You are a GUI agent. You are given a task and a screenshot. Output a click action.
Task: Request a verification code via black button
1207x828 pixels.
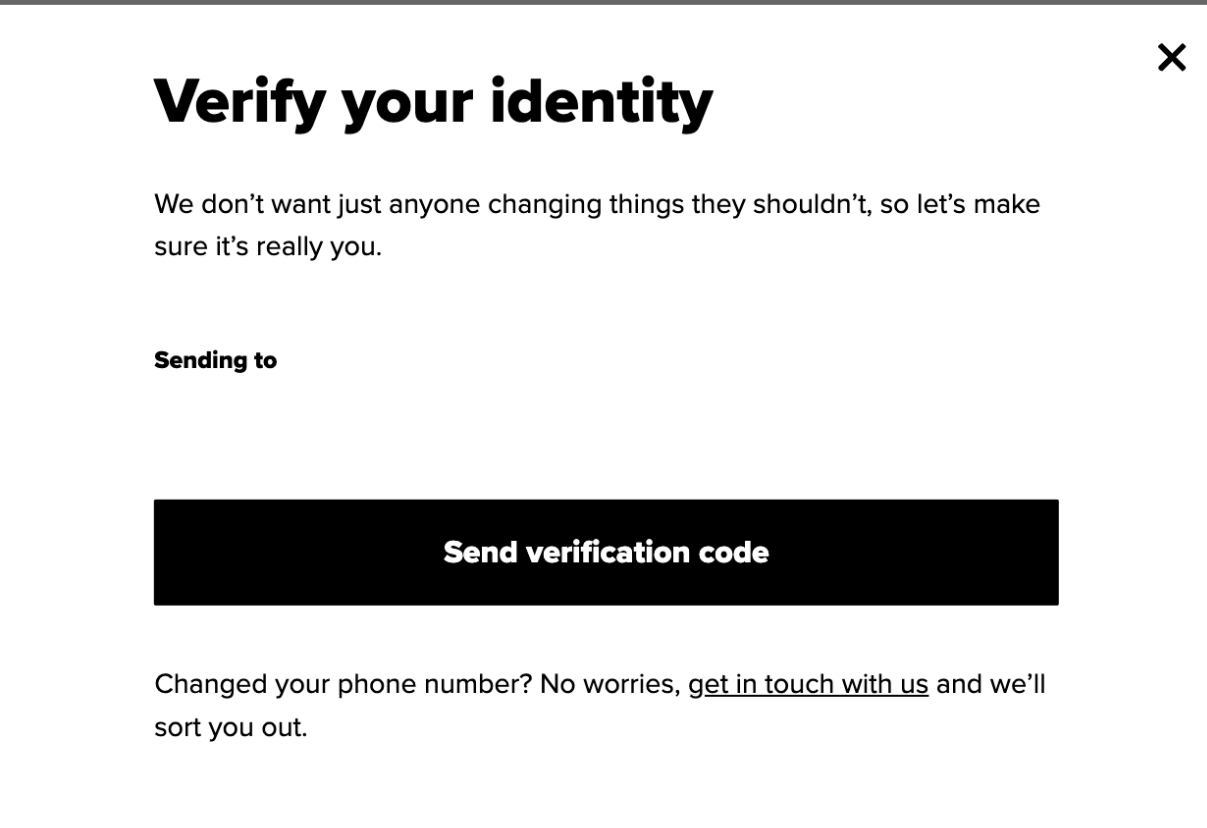point(606,552)
